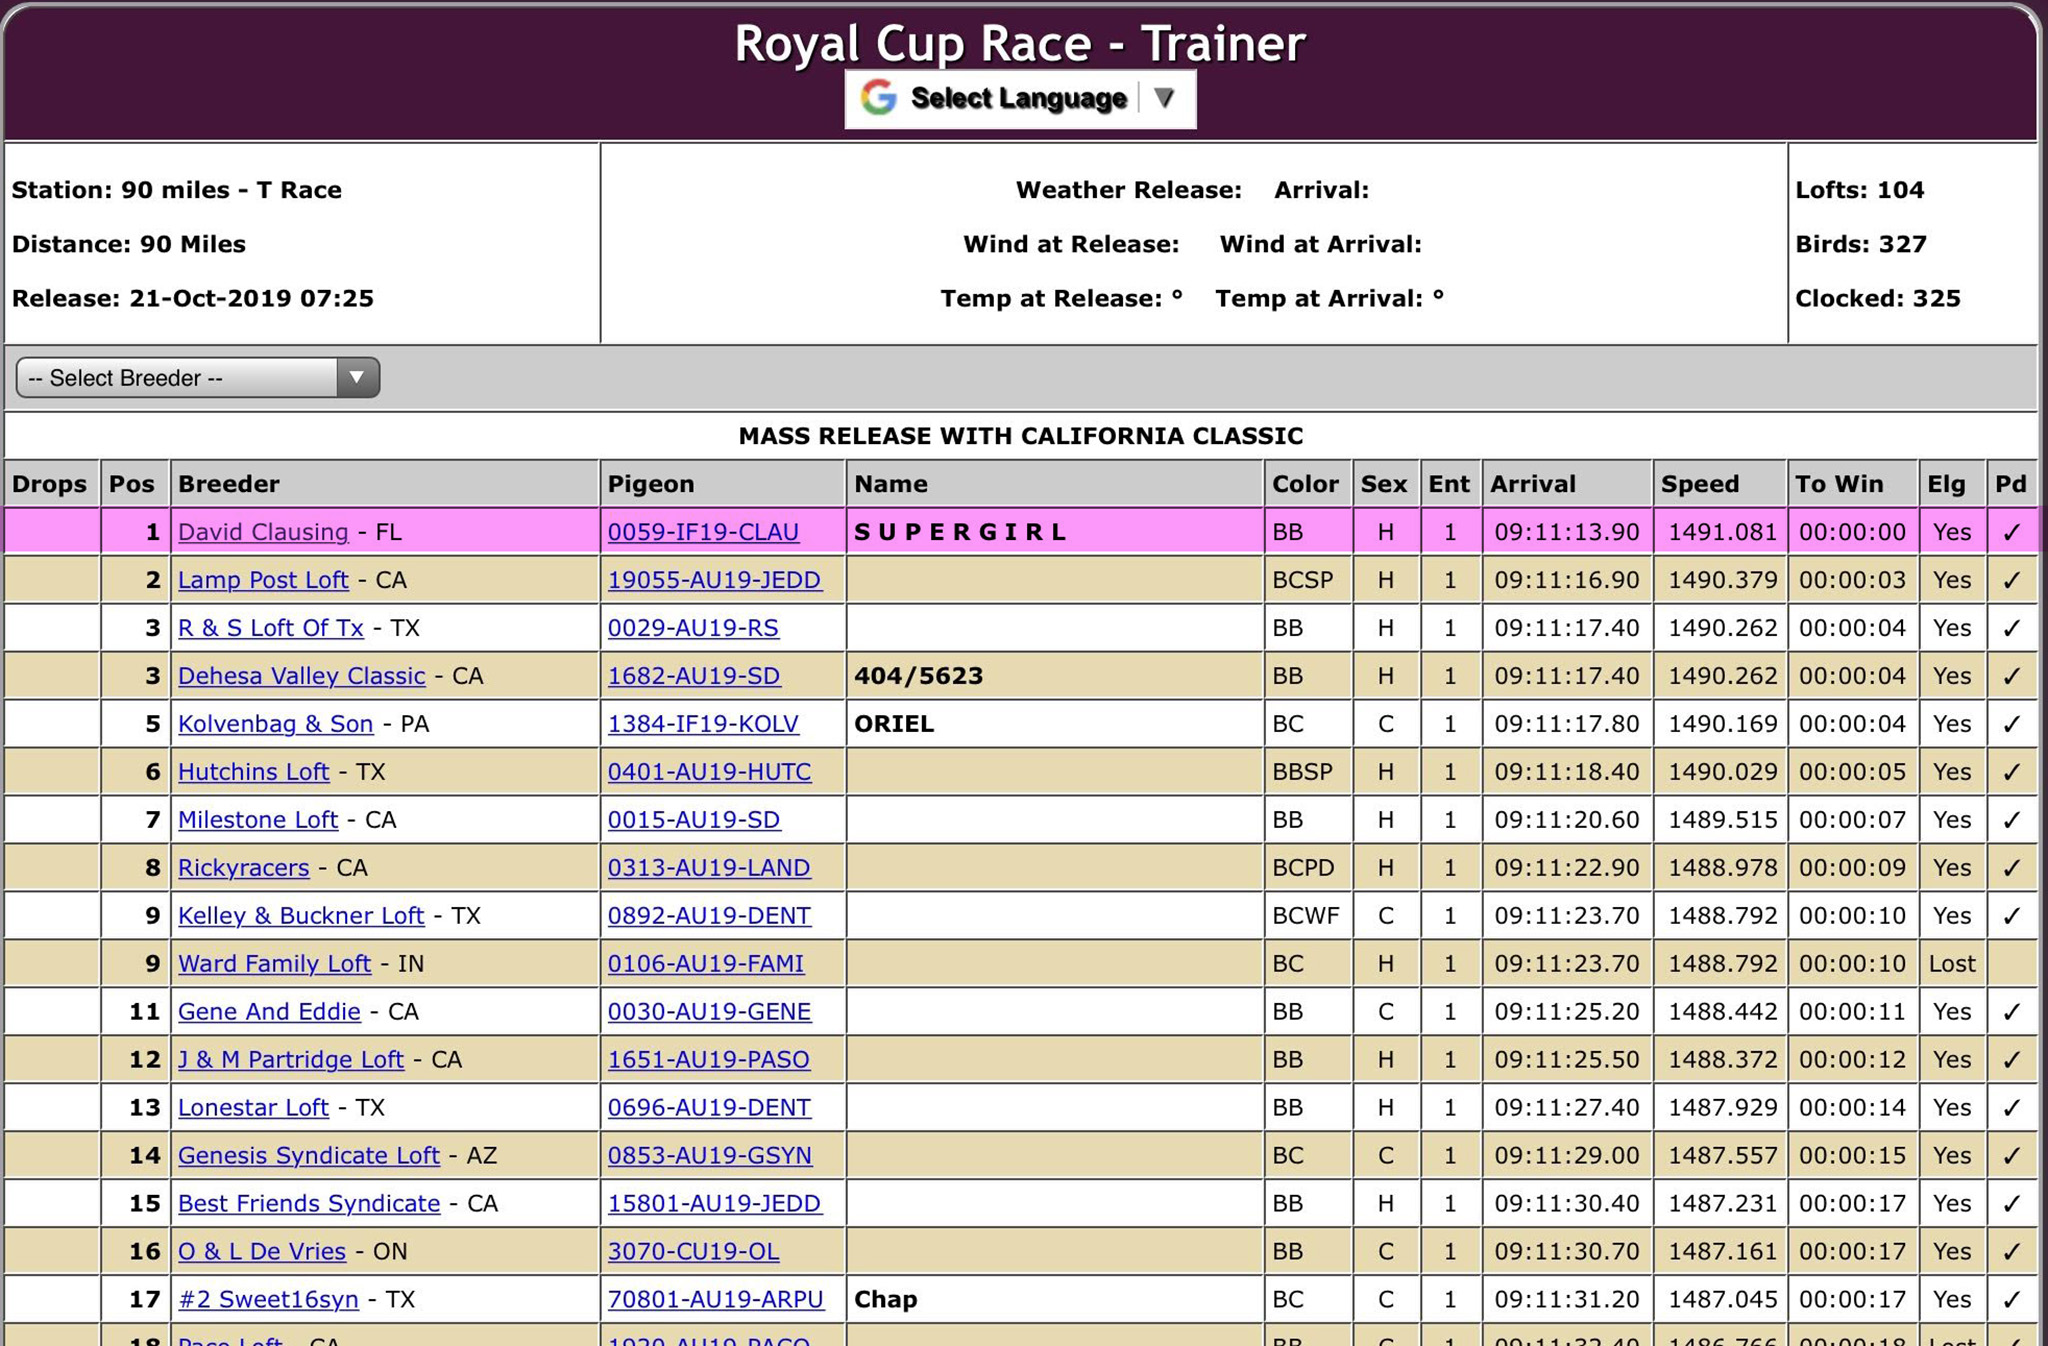Click paid checkmark for Kolvenbag & Son row

[2011, 724]
